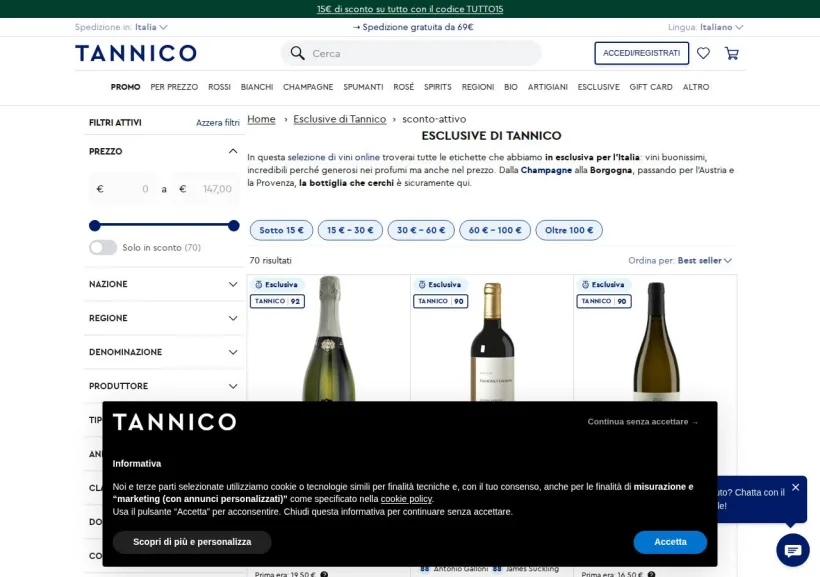
Task: Close the chat prompt tooltip
Action: point(795,487)
